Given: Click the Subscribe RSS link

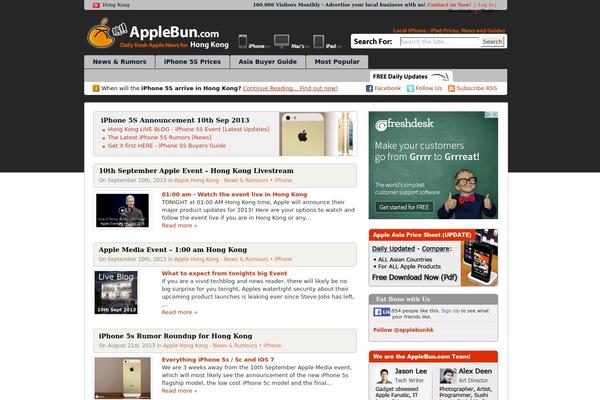Looking at the screenshot, I should (x=477, y=88).
